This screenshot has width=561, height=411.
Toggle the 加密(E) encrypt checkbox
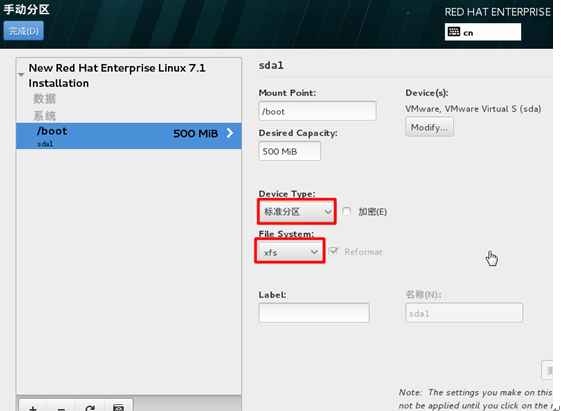click(346, 211)
